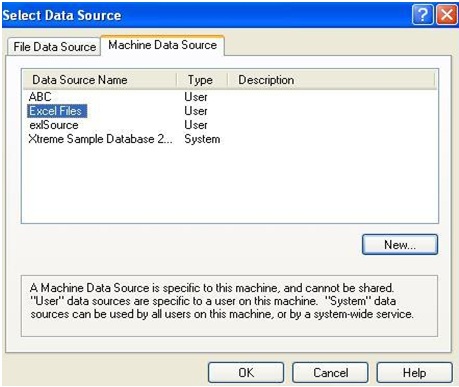The image size is (459, 387).
Task: Select the Machine Data Source tab
Action: 162,45
